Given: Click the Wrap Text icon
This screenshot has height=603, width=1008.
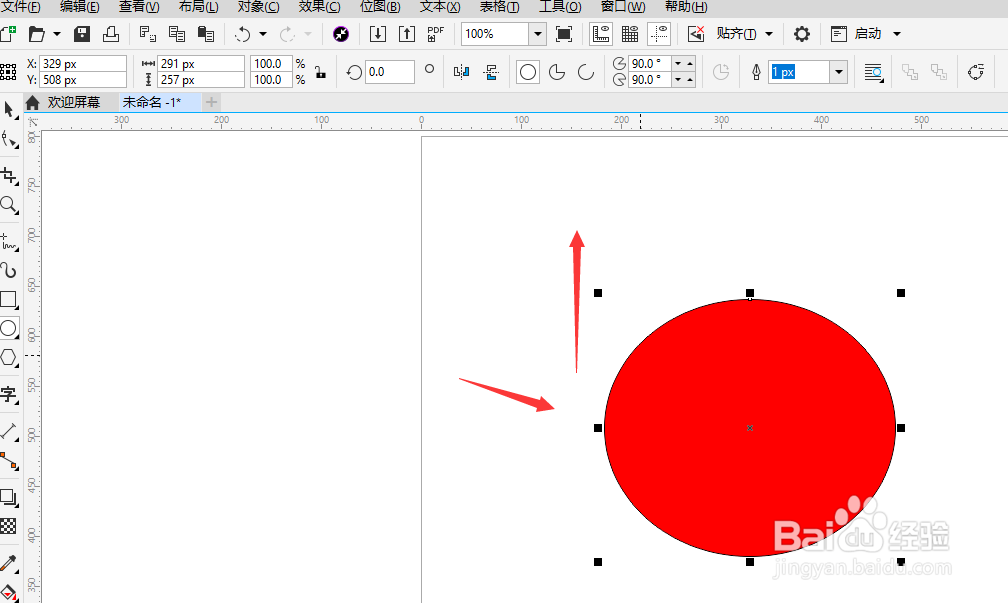Looking at the screenshot, I should [874, 73].
